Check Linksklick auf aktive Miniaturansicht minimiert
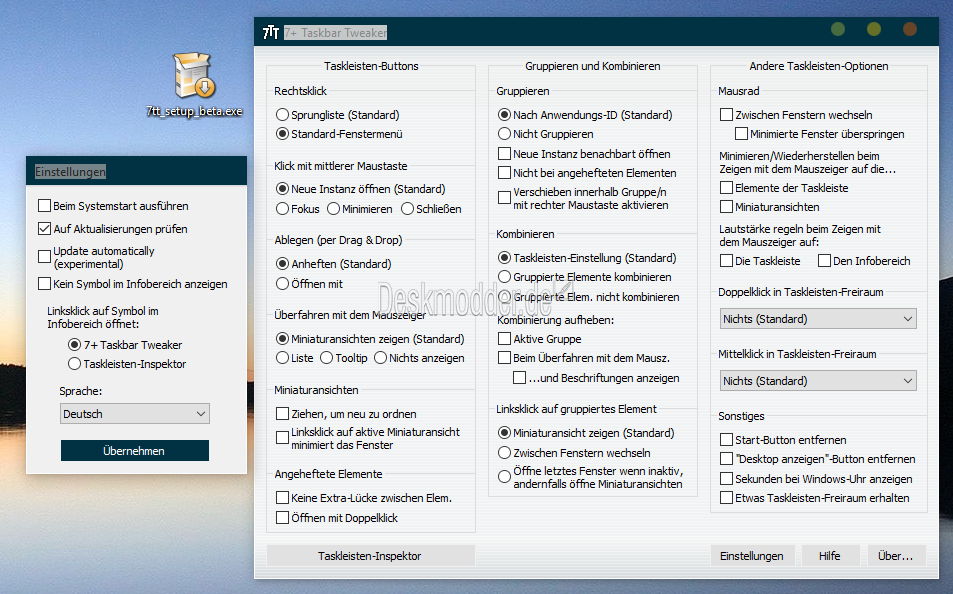This screenshot has height=594, width=953. pos(282,438)
